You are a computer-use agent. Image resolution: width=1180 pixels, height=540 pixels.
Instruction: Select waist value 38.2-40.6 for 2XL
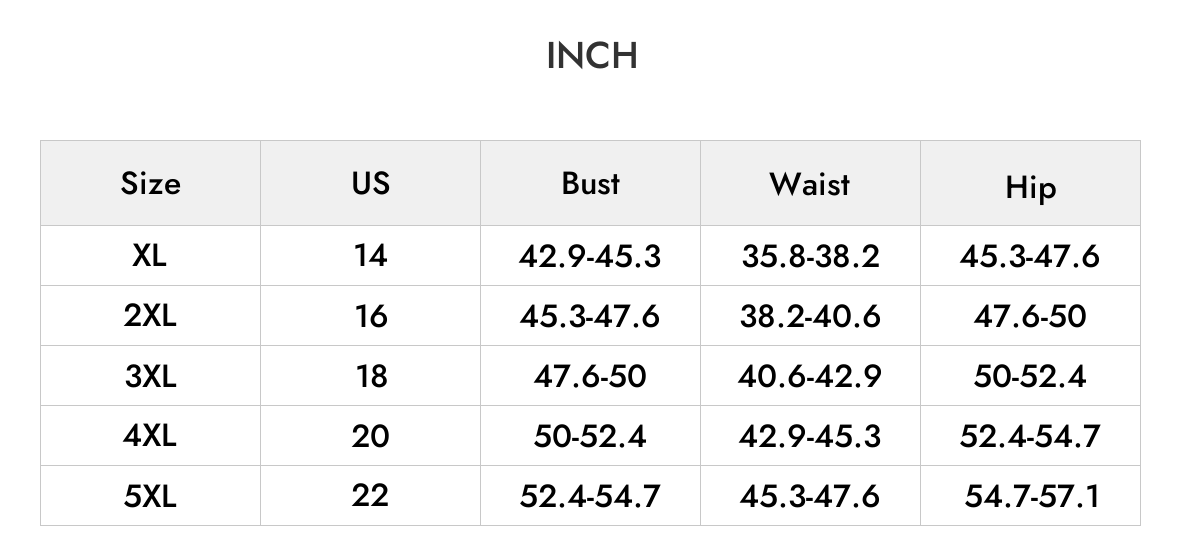click(x=810, y=316)
